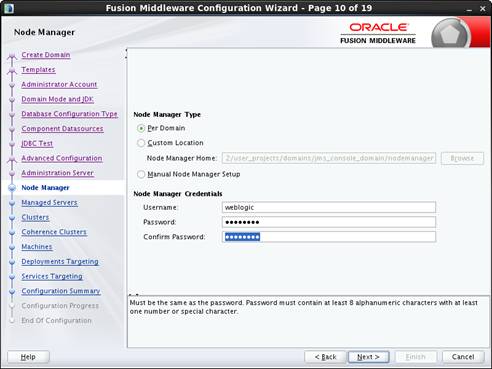Click the Managed Servers step bullet icon
492x369 pixels.
[12, 203]
